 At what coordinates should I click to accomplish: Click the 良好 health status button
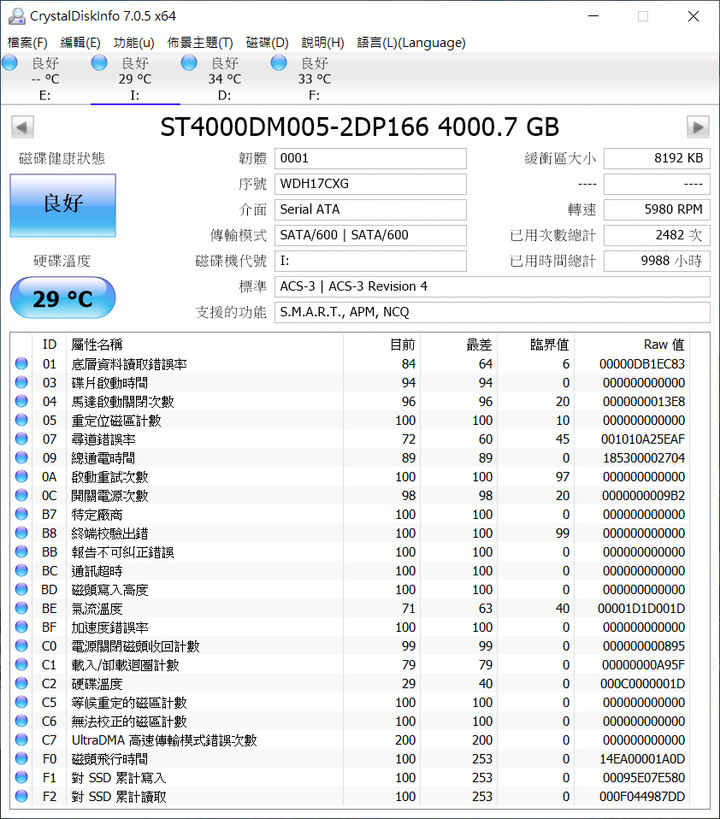point(63,205)
